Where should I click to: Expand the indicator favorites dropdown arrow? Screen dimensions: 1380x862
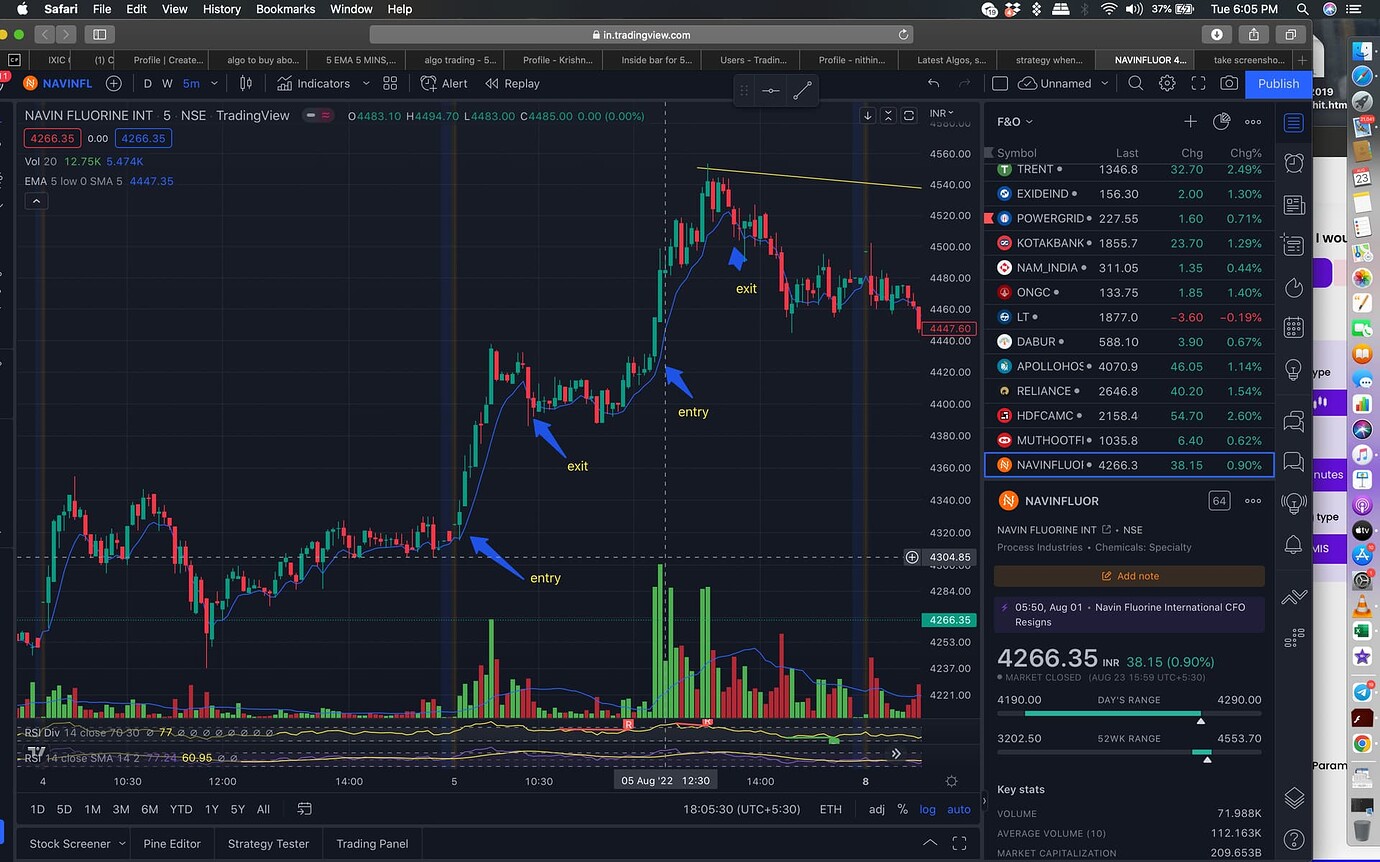coord(365,84)
